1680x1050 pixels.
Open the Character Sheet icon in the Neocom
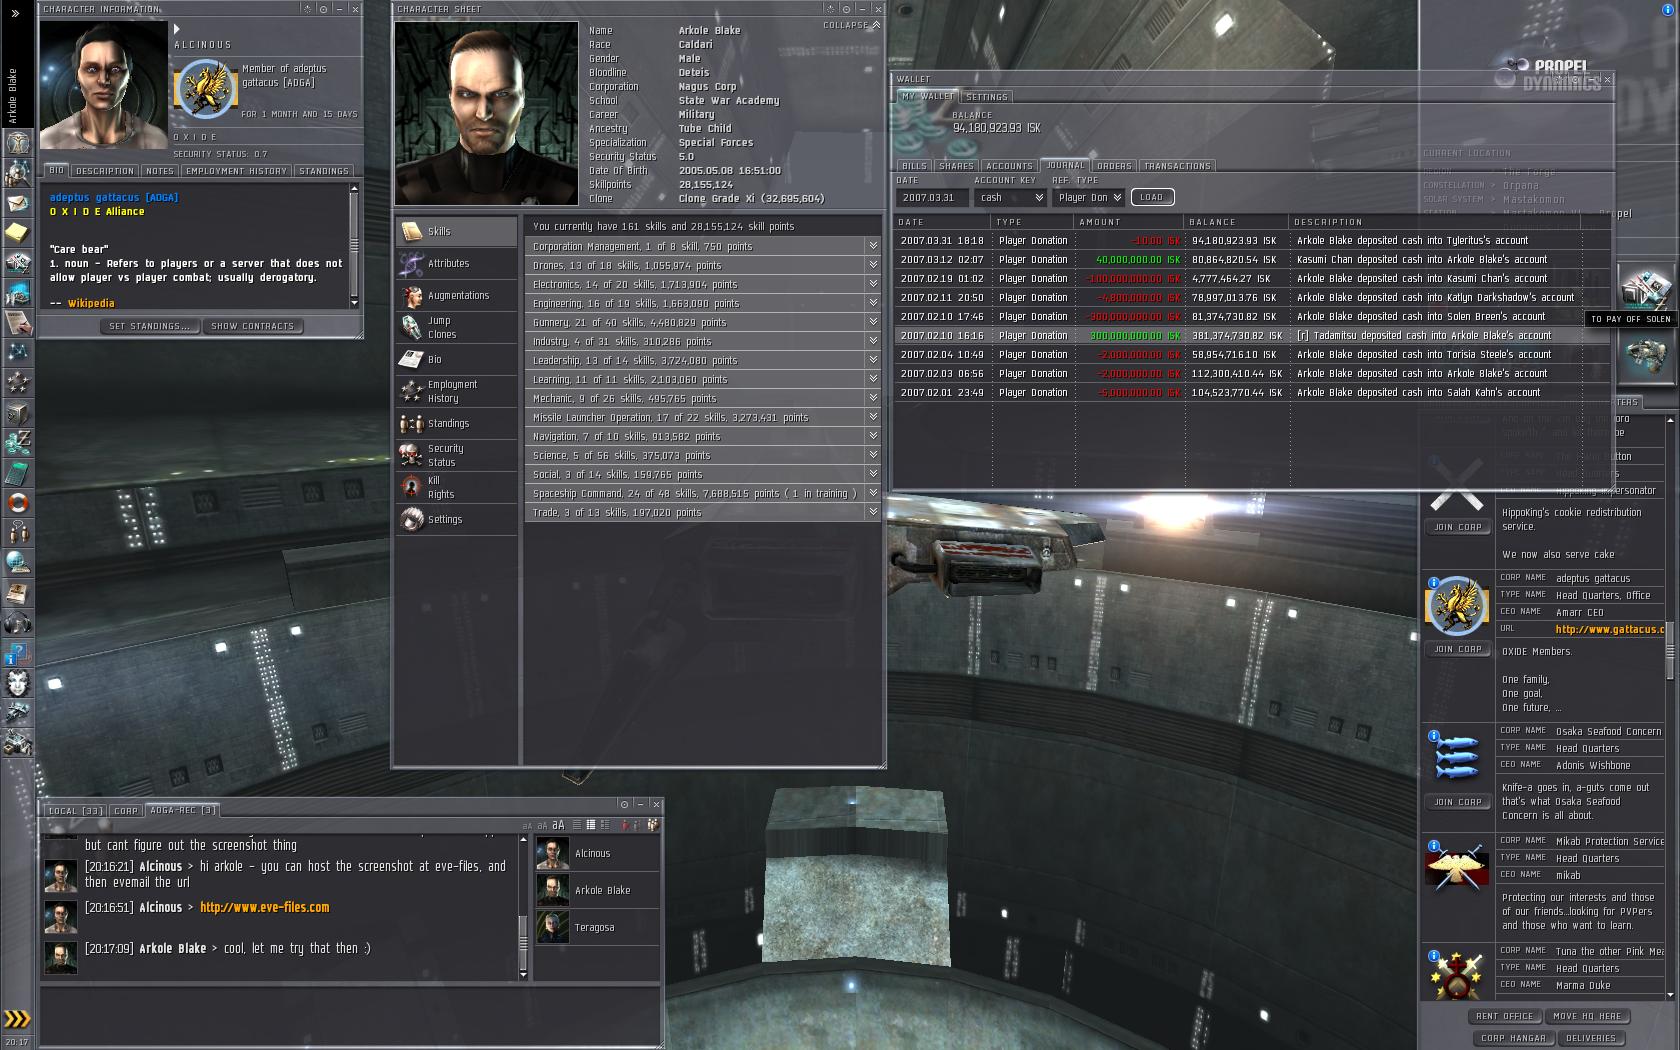coord(18,142)
